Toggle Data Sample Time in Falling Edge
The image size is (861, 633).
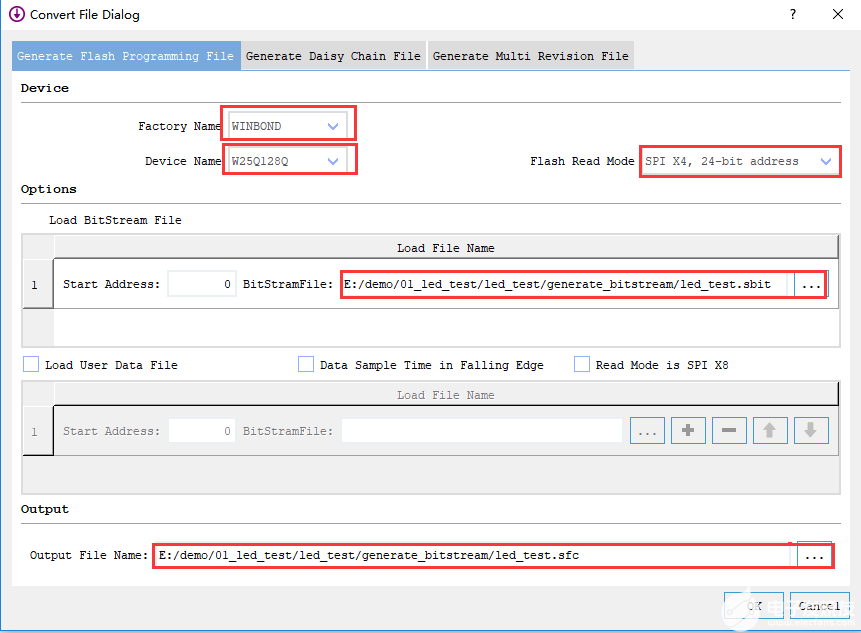coord(306,365)
